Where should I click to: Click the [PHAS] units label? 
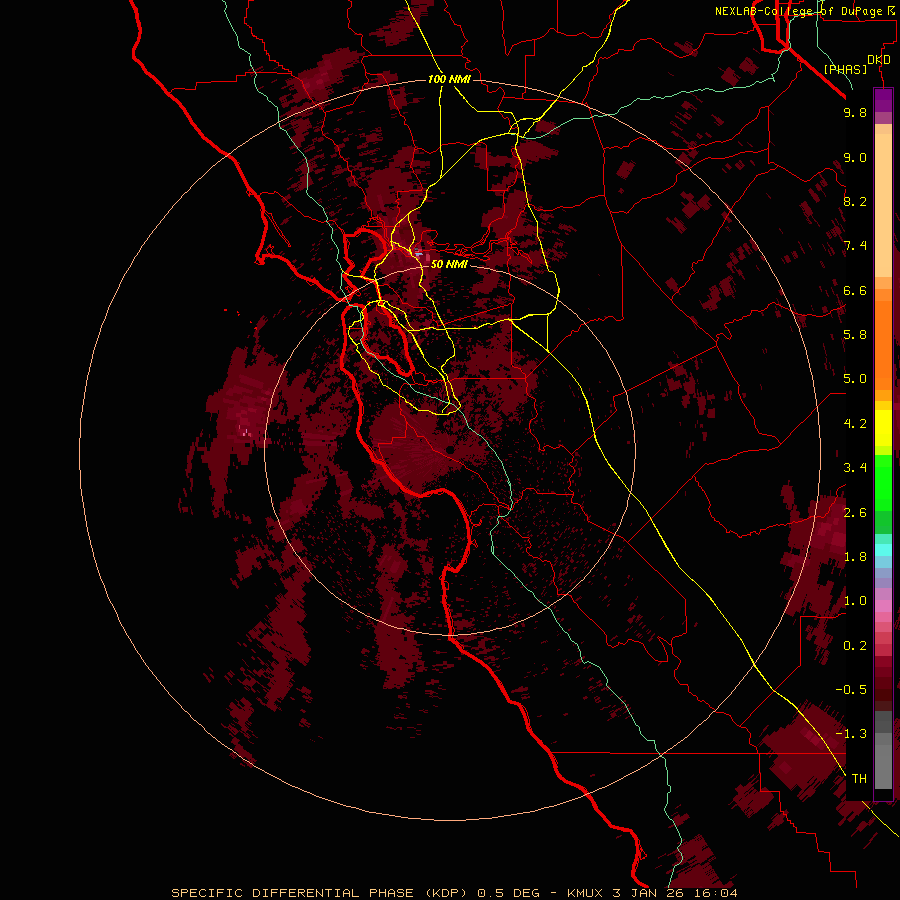coord(845,70)
